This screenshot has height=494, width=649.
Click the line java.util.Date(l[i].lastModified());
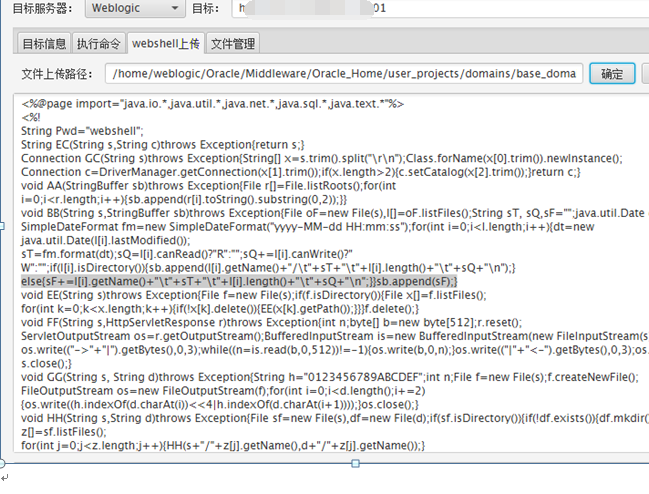point(106,240)
